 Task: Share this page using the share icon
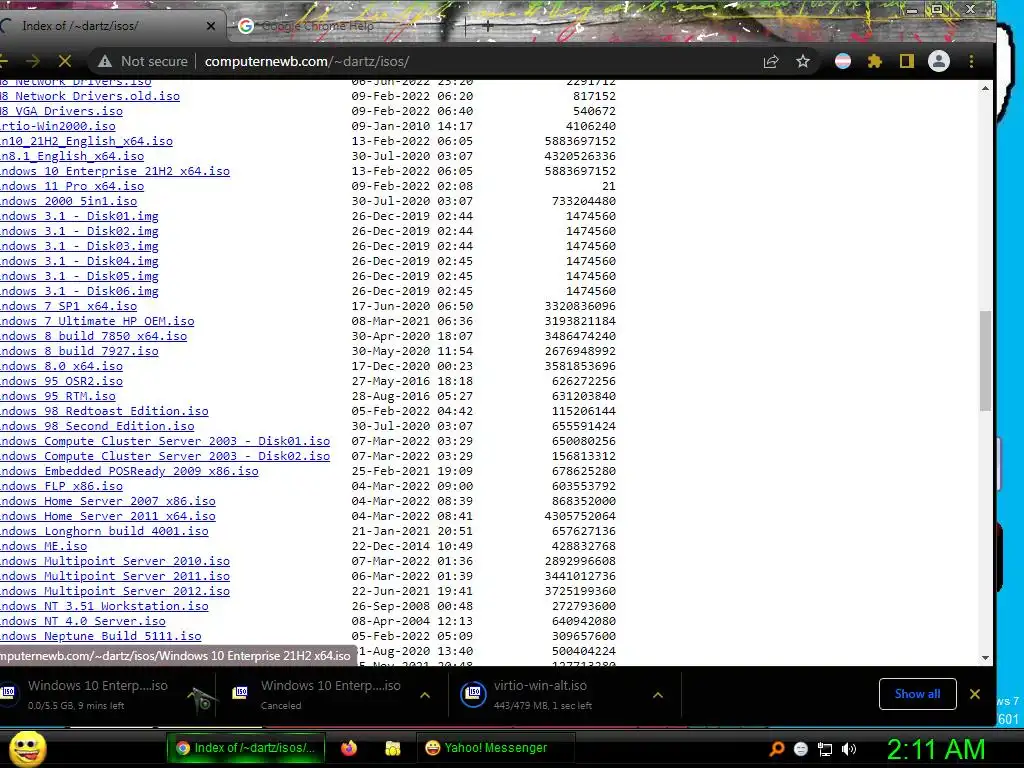[x=771, y=61]
